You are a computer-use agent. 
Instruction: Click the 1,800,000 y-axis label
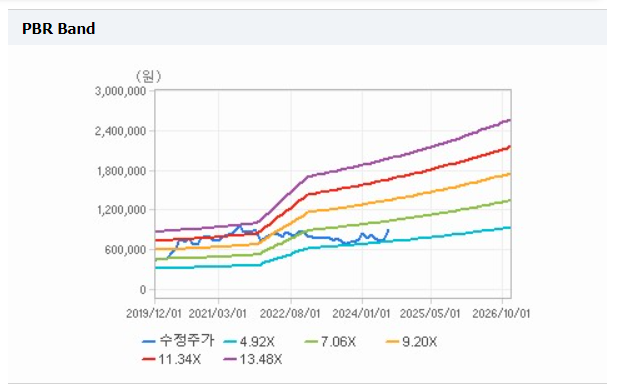click(121, 171)
